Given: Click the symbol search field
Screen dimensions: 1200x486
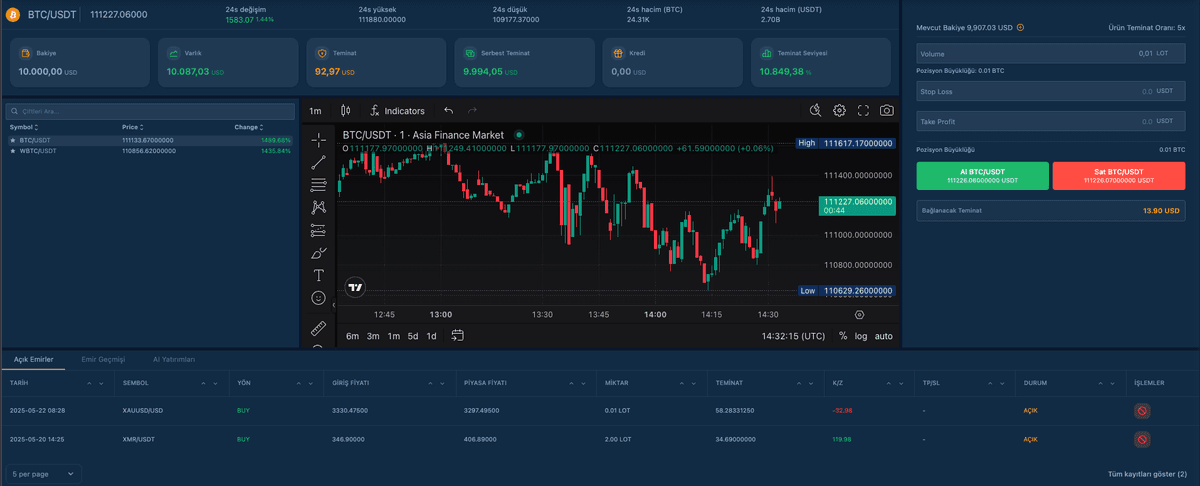Looking at the screenshot, I should [x=150, y=111].
